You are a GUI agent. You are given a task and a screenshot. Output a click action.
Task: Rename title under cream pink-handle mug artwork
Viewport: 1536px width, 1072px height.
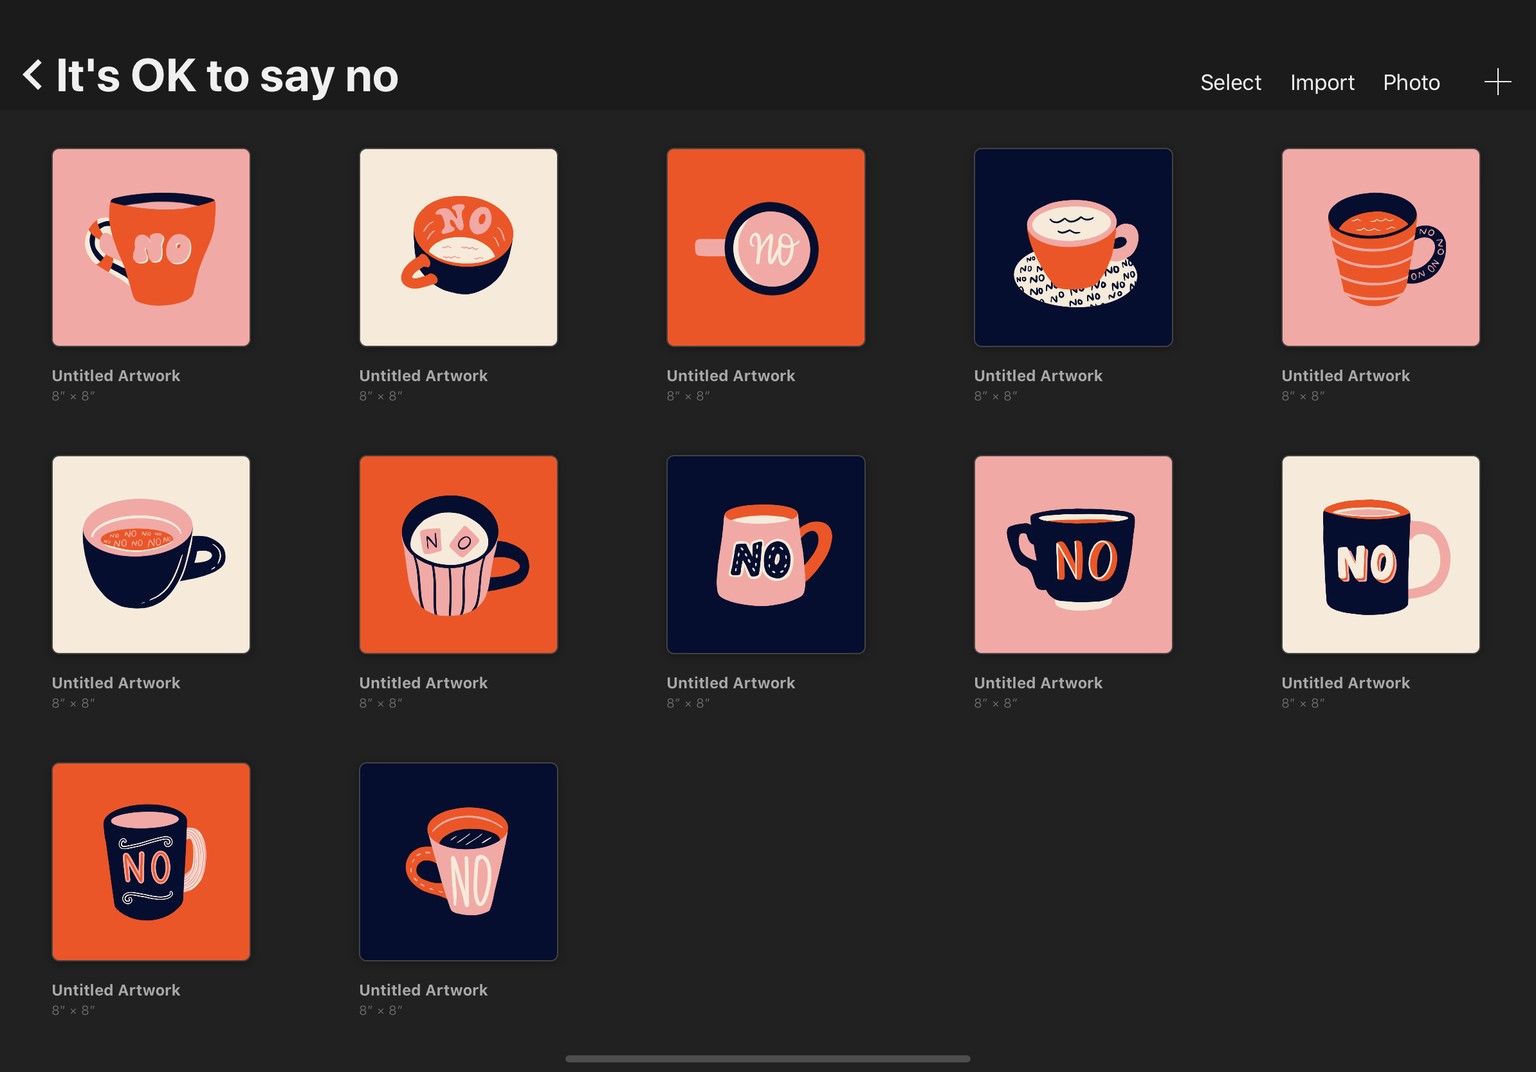pos(1346,683)
